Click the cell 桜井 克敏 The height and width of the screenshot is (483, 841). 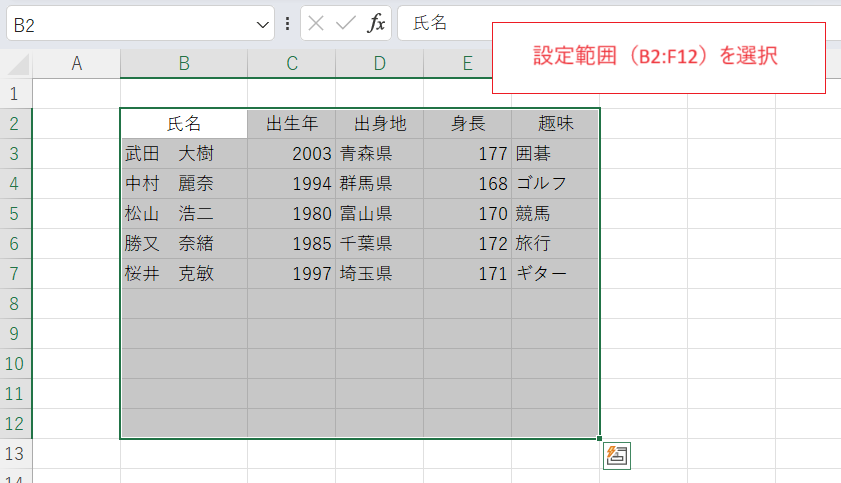pyautogui.click(x=184, y=274)
